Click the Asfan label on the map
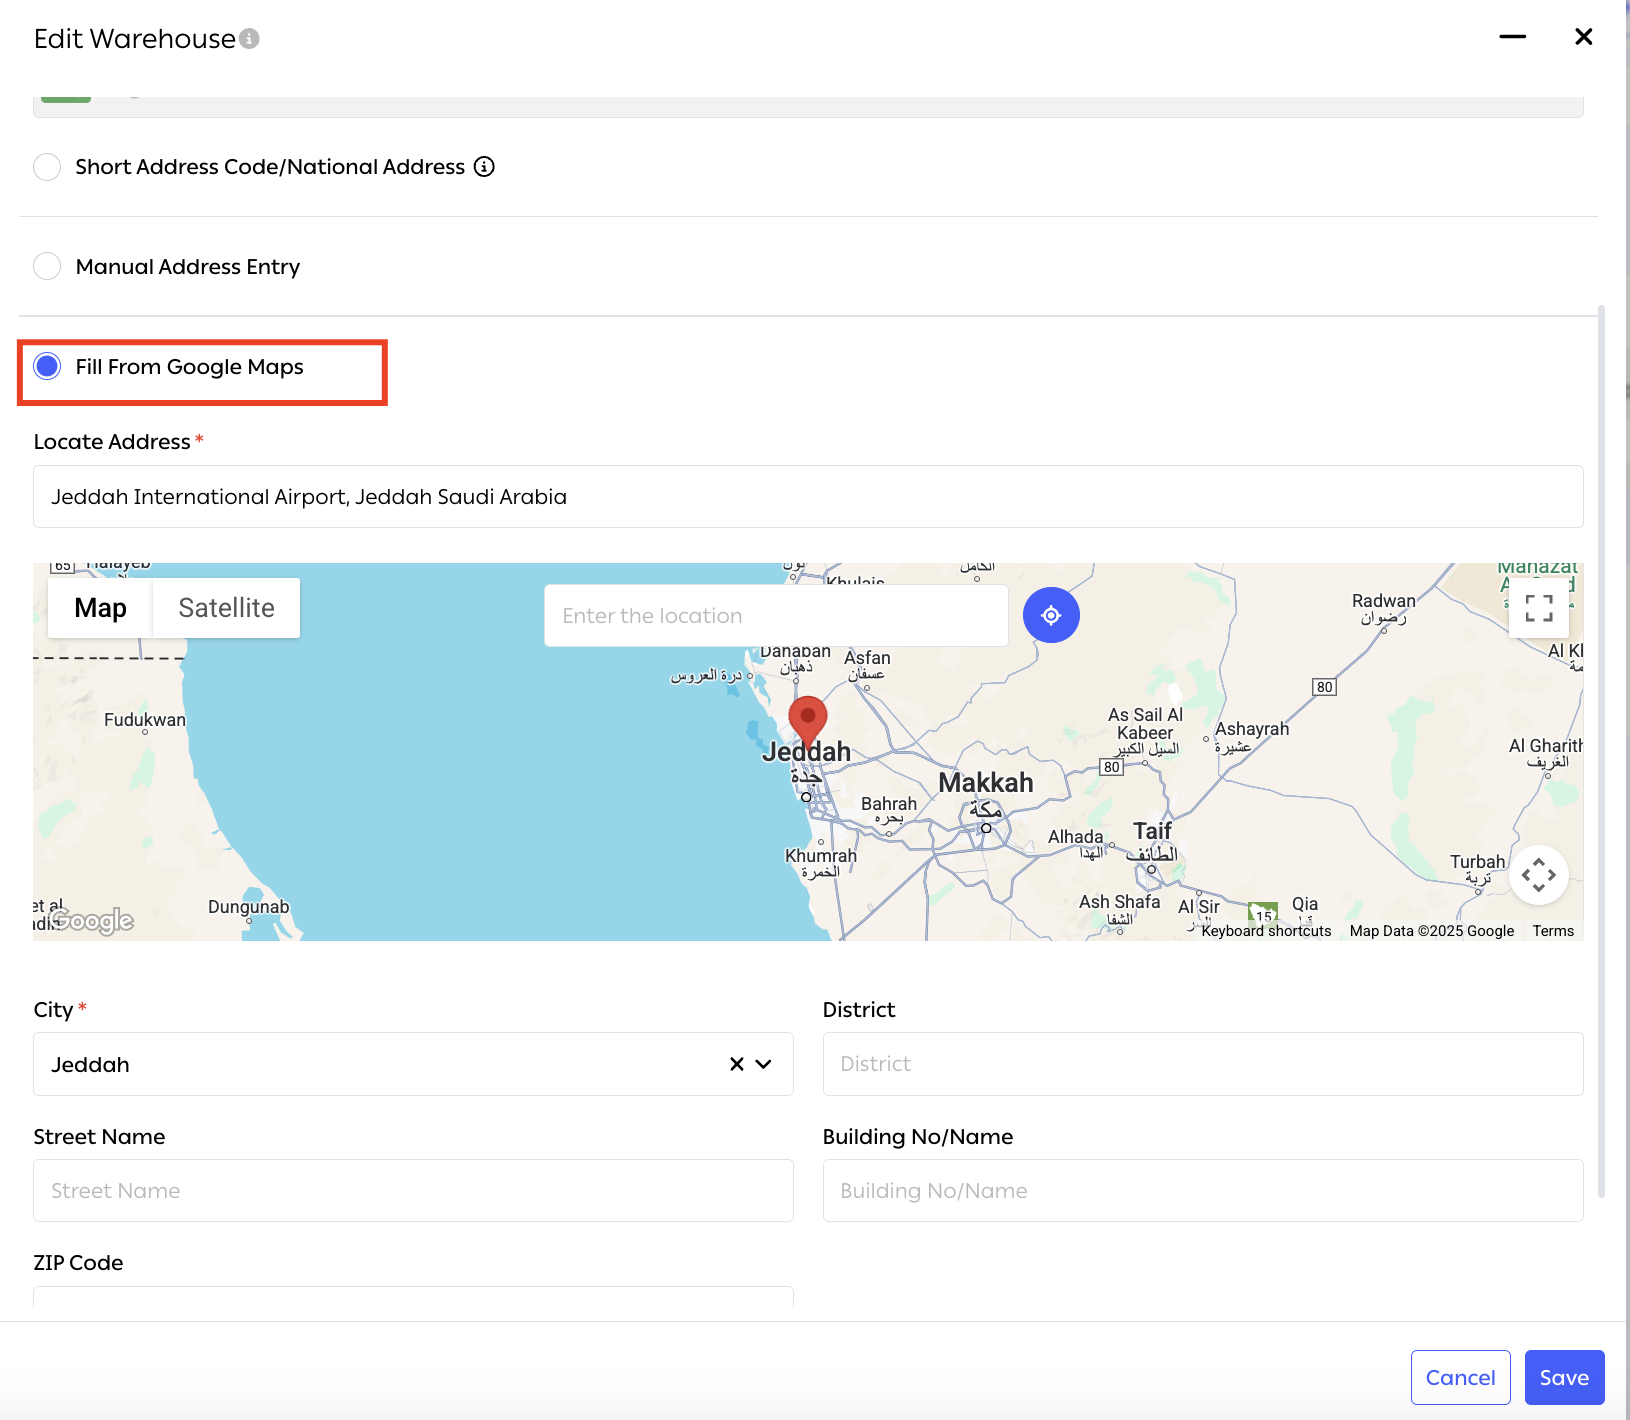The width and height of the screenshot is (1630, 1420). point(867,658)
